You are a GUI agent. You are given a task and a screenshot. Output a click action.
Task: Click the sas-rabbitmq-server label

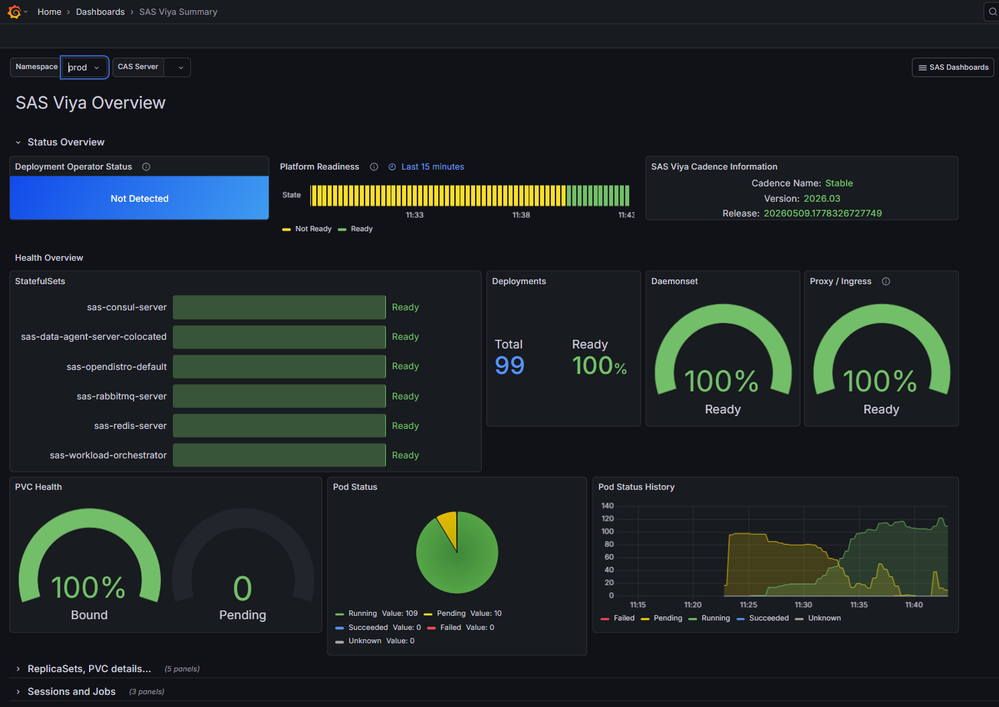tap(121, 396)
